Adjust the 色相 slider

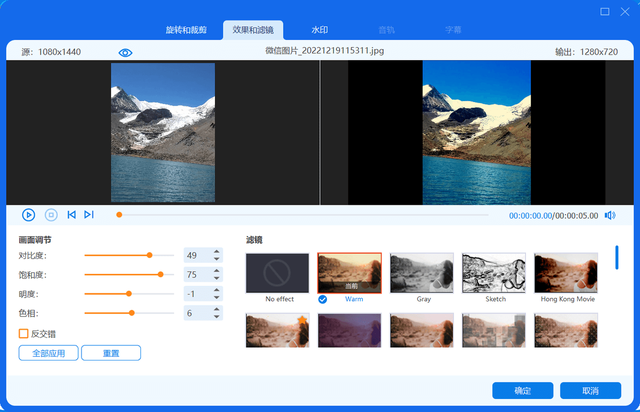[129, 313]
